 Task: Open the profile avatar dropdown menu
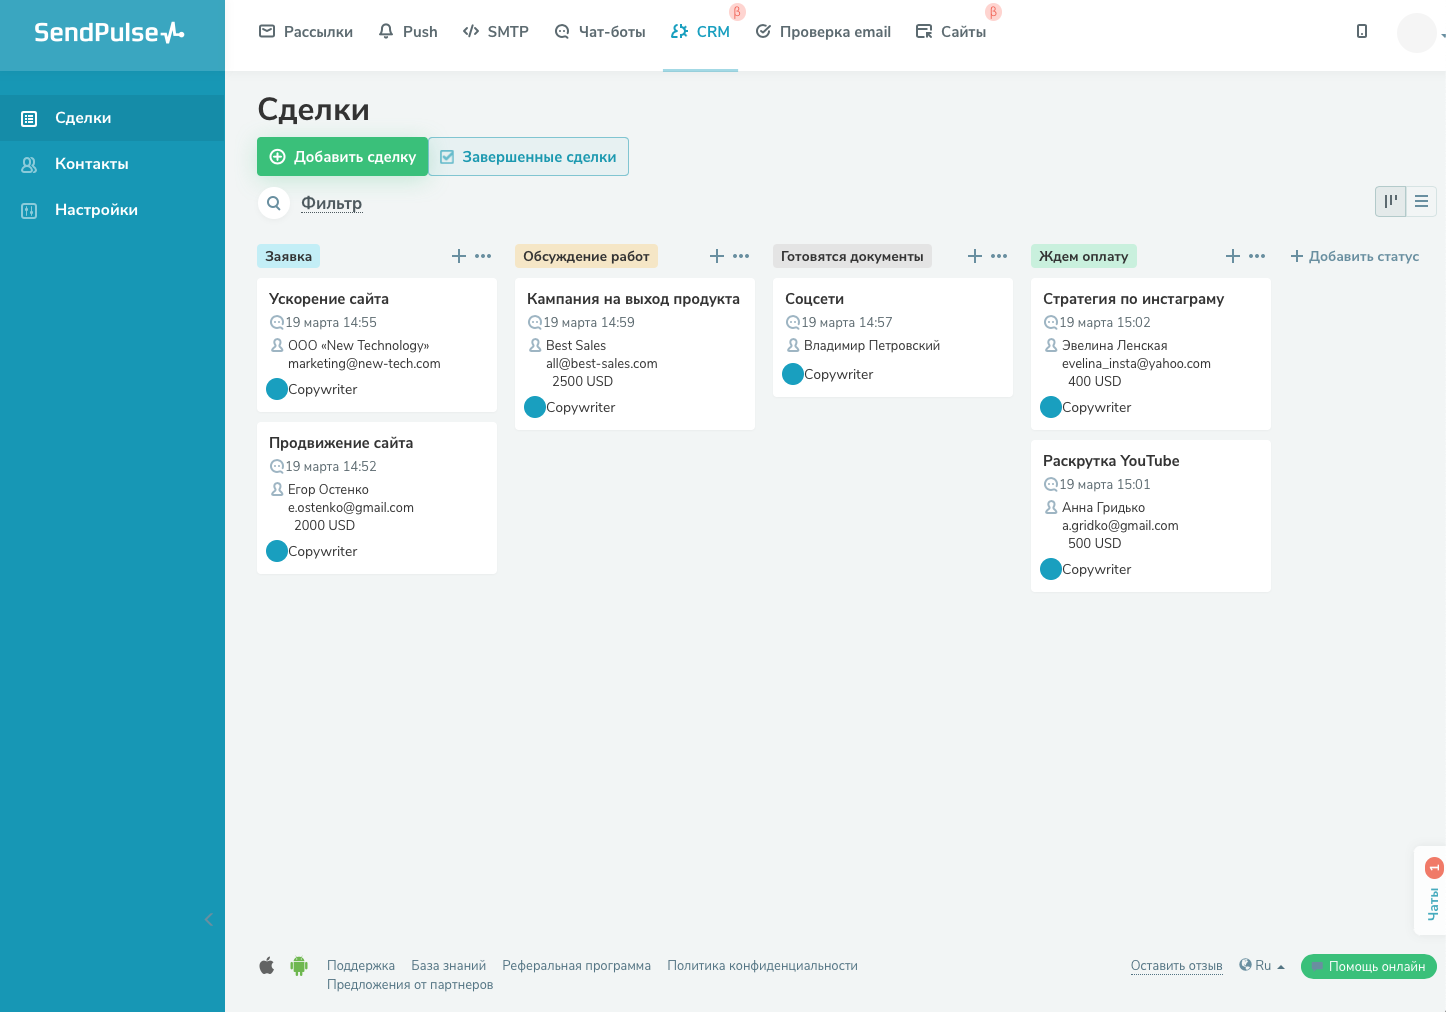(1416, 31)
